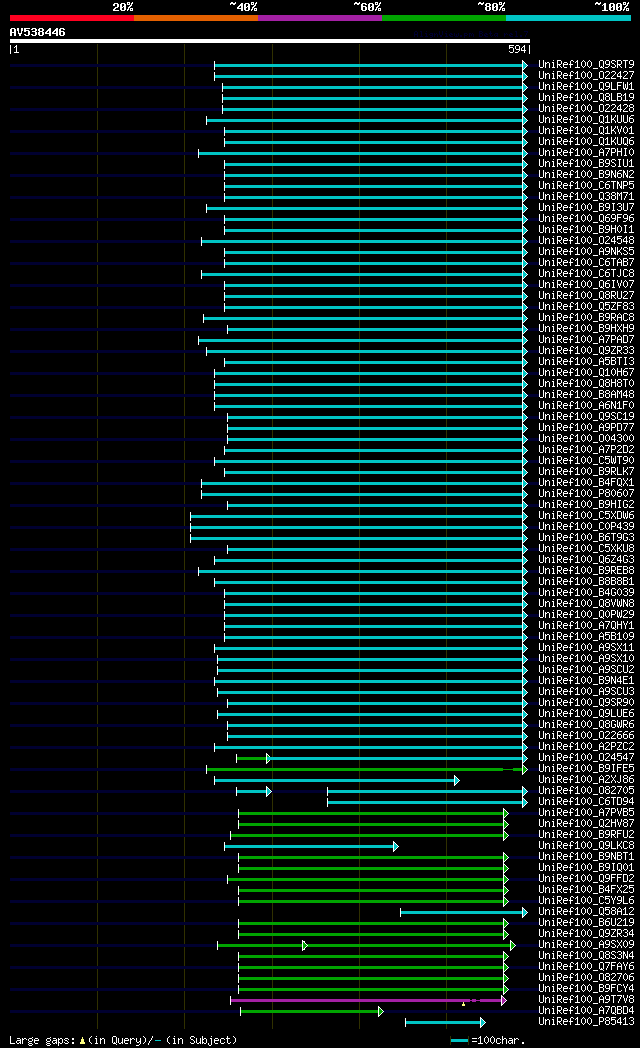The image size is (640, 1048).
Task: Select the query name AV538446
Action: (x=37, y=32)
